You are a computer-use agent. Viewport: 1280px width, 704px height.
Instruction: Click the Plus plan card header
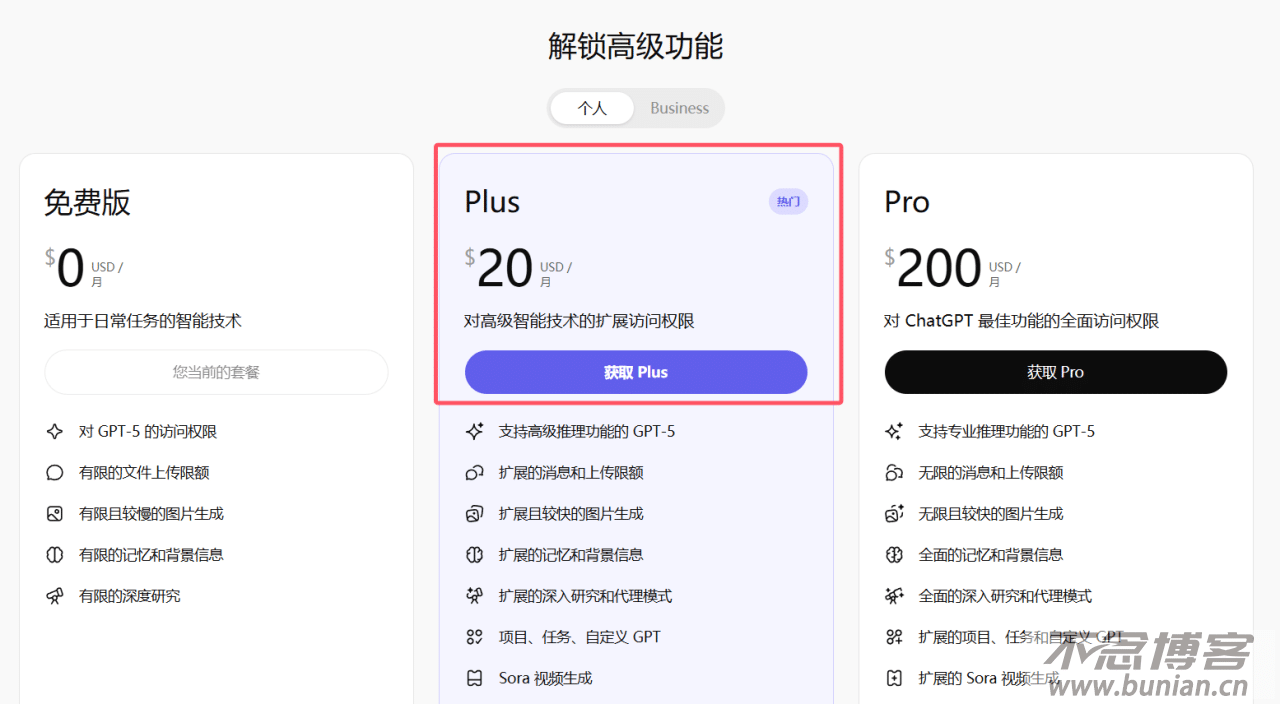[x=492, y=201]
